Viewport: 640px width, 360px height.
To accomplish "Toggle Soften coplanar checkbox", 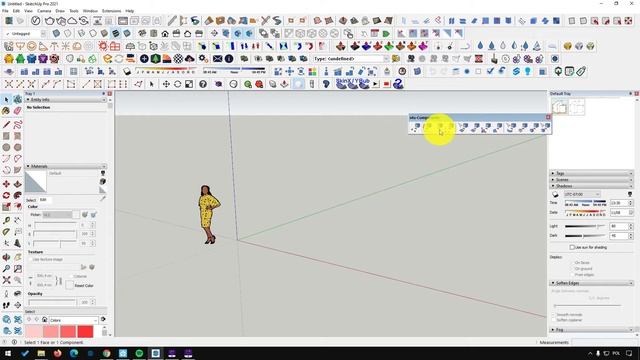I will 554,320.
